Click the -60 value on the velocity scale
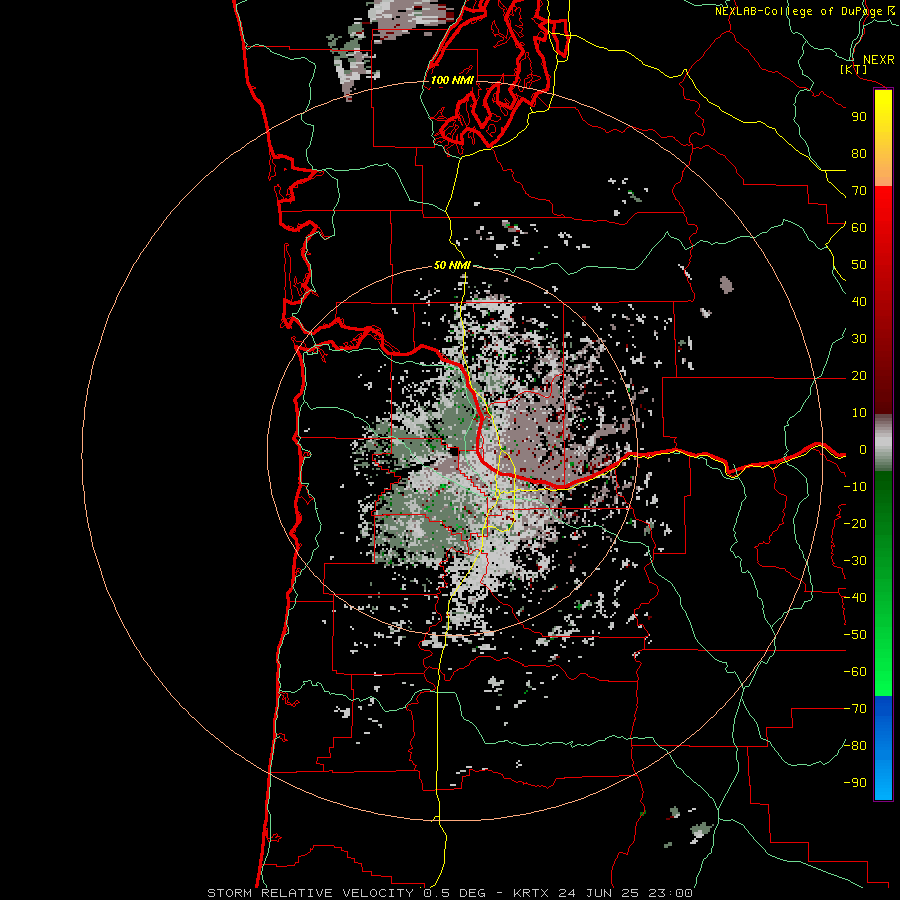Viewport: 900px width, 900px height. [855, 672]
